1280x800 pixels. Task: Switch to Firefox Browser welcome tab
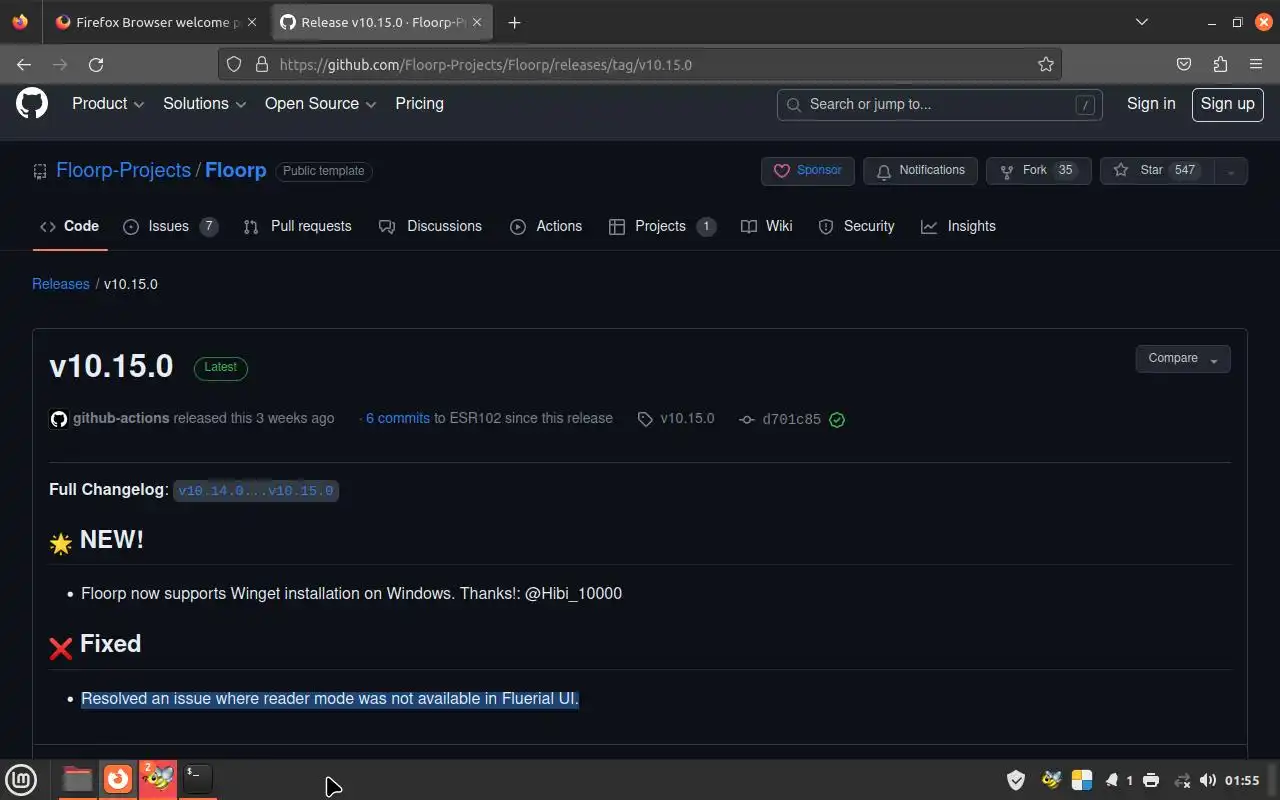click(x=155, y=22)
